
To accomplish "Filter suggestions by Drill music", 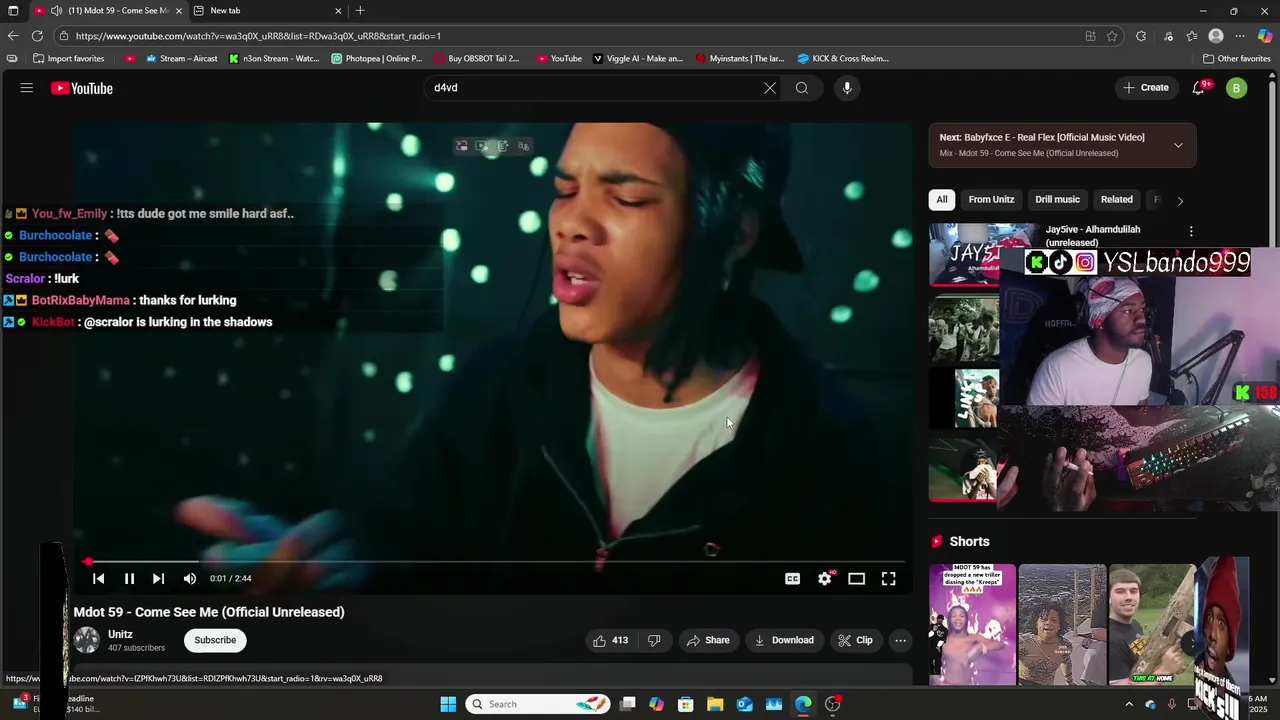I will 1057,199.
